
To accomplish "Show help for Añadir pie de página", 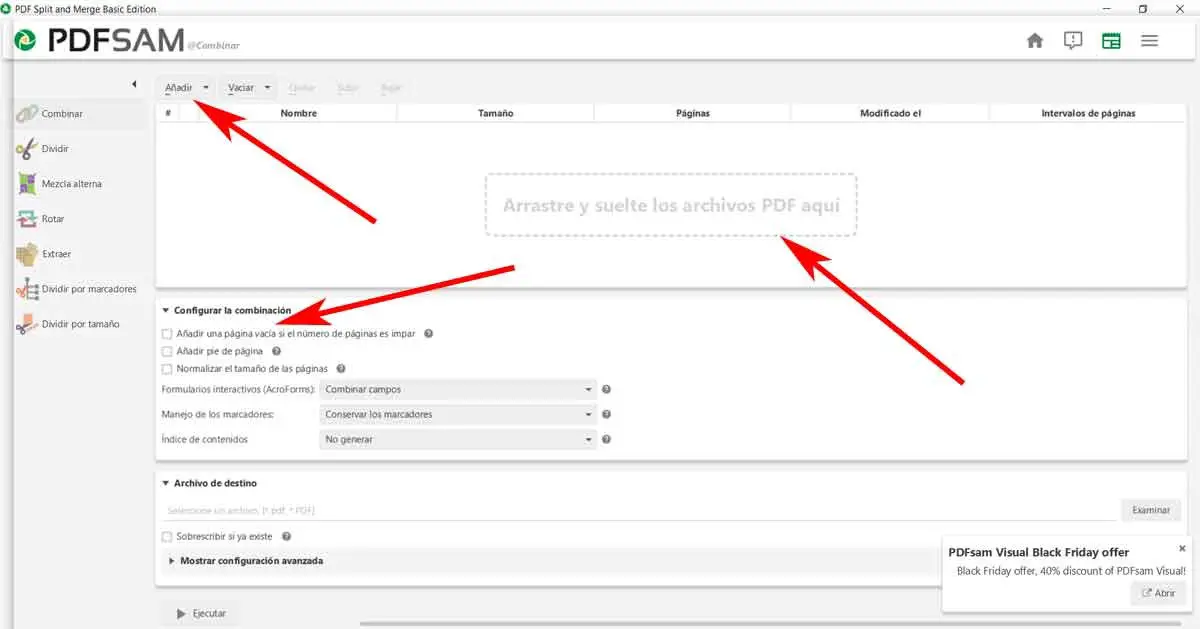I will (x=276, y=351).
